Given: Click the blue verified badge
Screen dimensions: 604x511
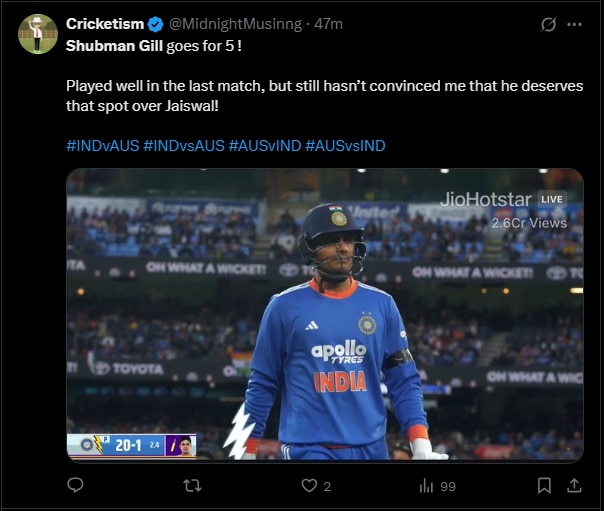Looking at the screenshot, I should [x=156, y=23].
